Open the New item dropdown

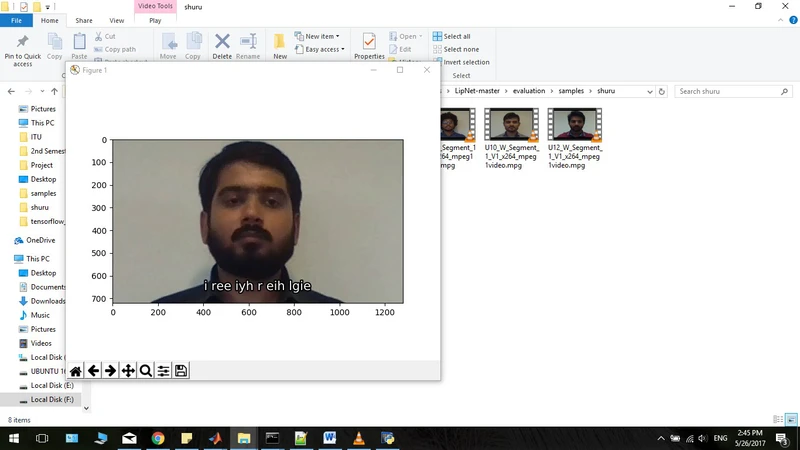(x=321, y=36)
